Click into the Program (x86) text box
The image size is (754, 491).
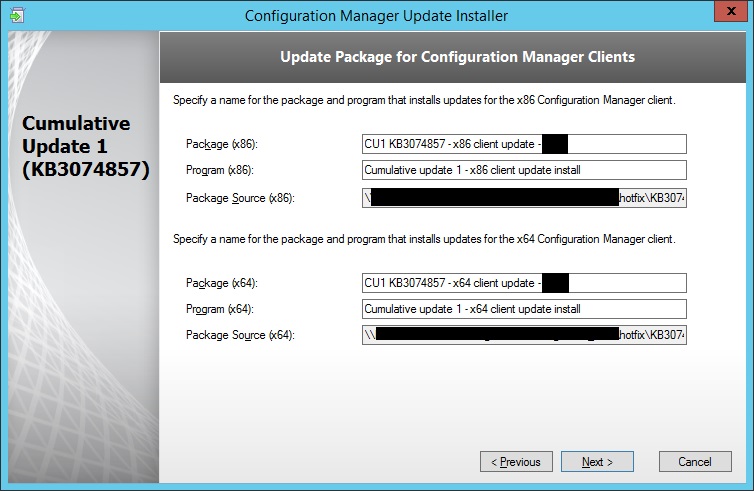tap(524, 170)
